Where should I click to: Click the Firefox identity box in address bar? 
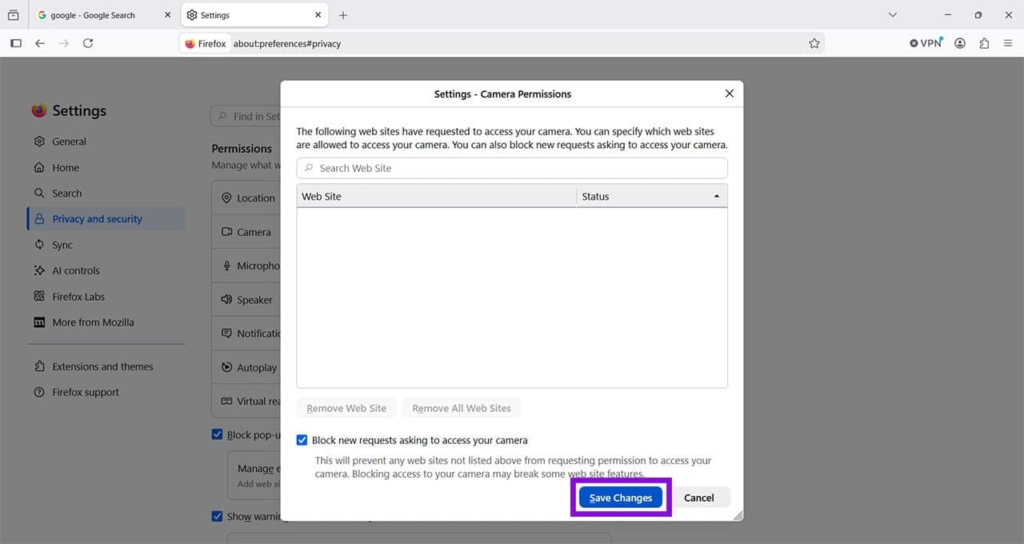(x=205, y=44)
